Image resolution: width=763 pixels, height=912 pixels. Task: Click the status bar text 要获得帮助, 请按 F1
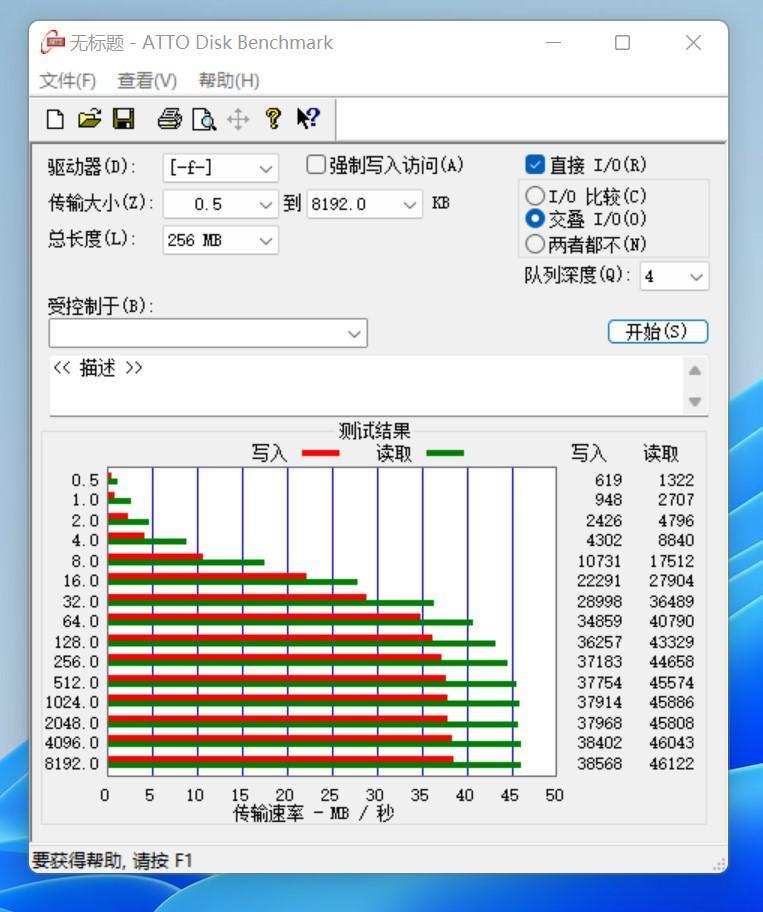[x=112, y=860]
